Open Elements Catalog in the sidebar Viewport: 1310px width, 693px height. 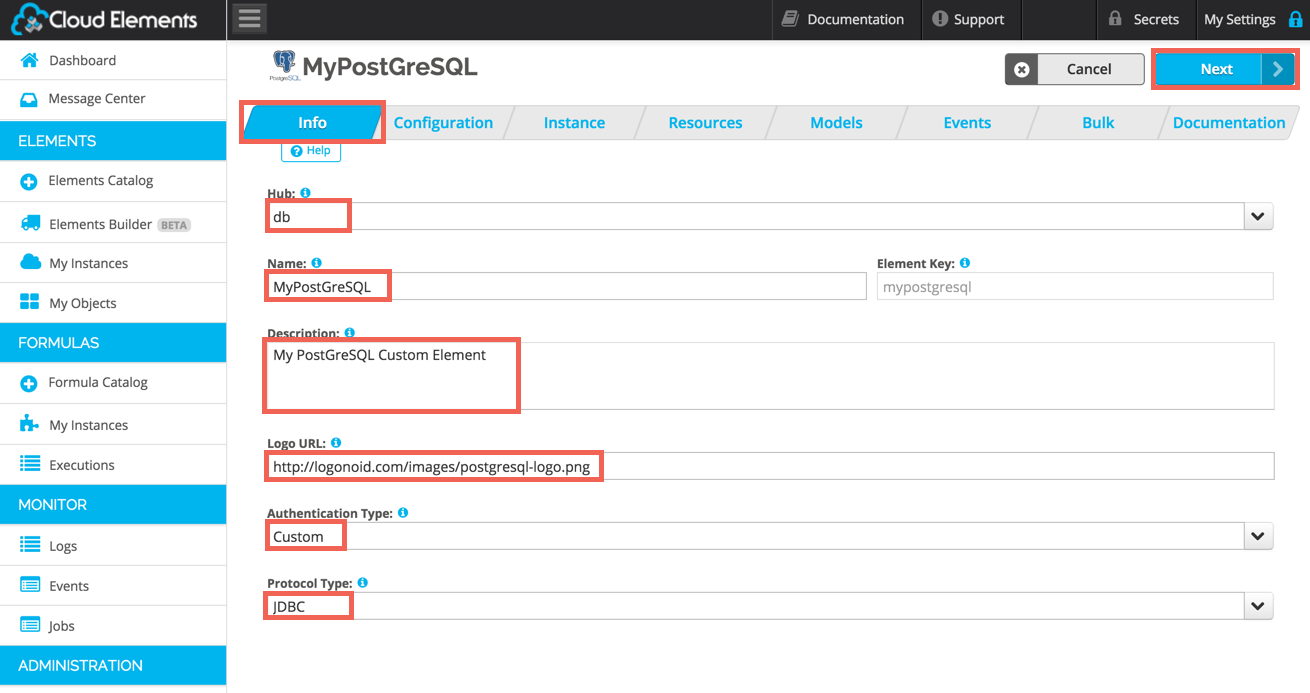click(113, 181)
